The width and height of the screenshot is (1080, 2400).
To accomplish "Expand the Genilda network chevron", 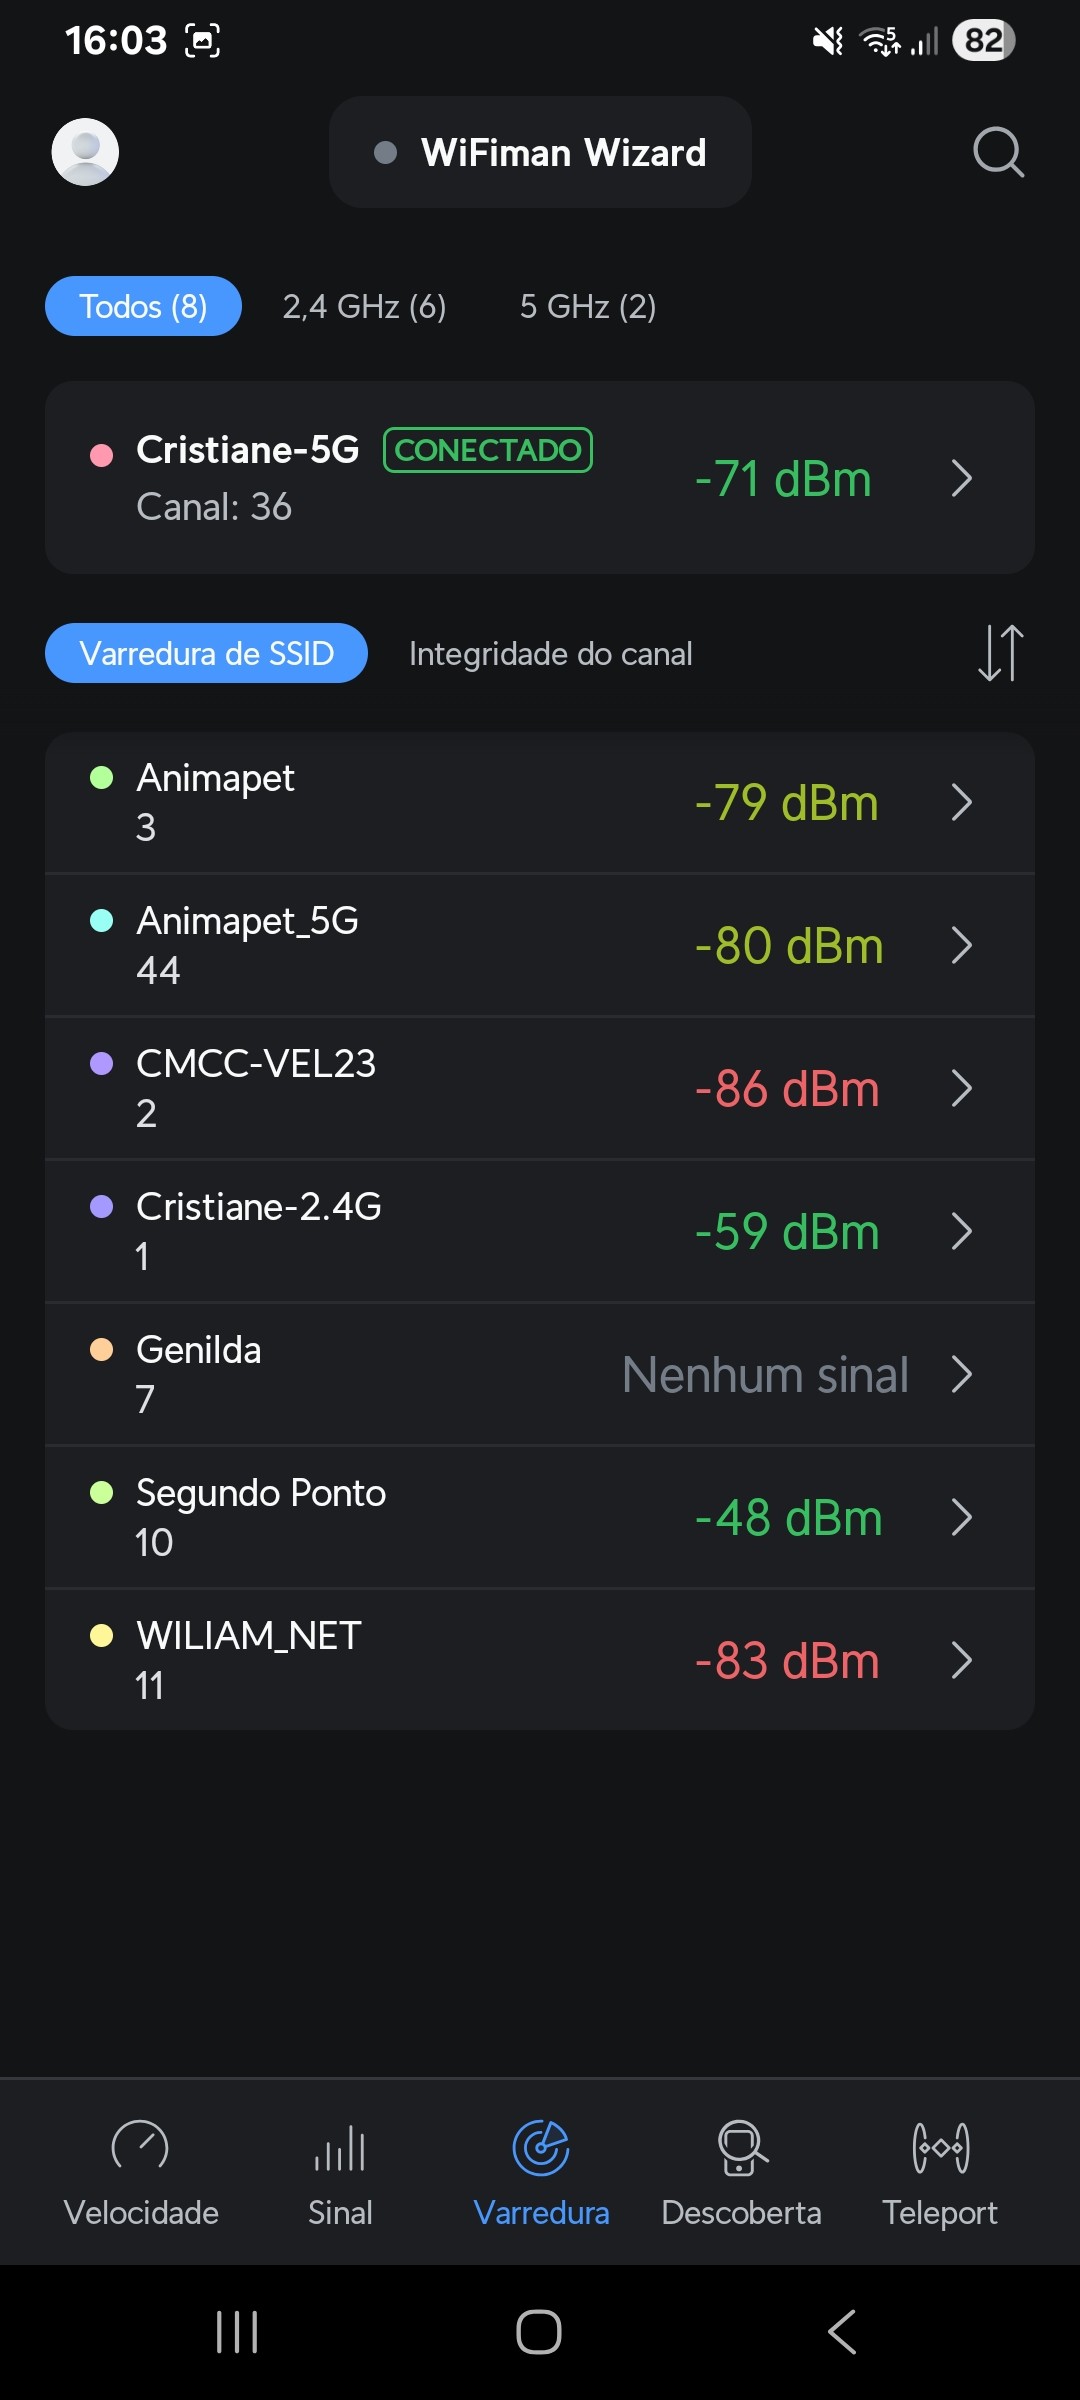I will [x=962, y=1374].
